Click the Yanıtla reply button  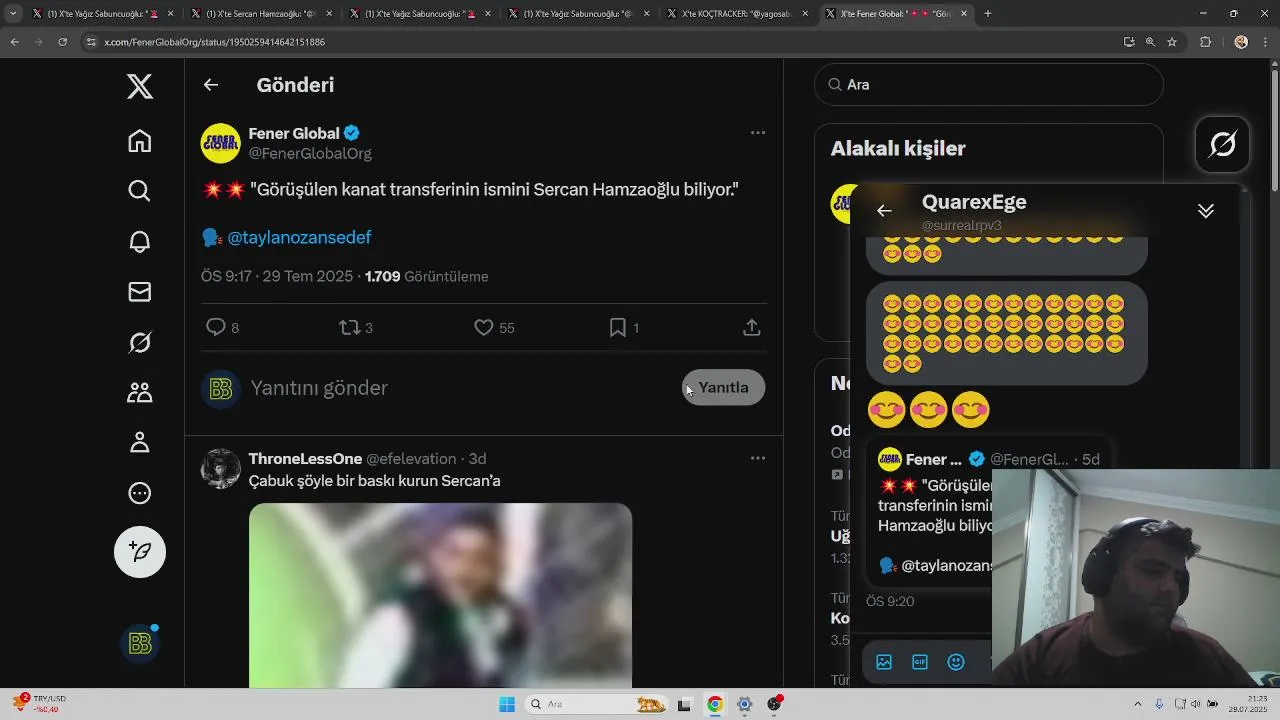[x=723, y=388]
